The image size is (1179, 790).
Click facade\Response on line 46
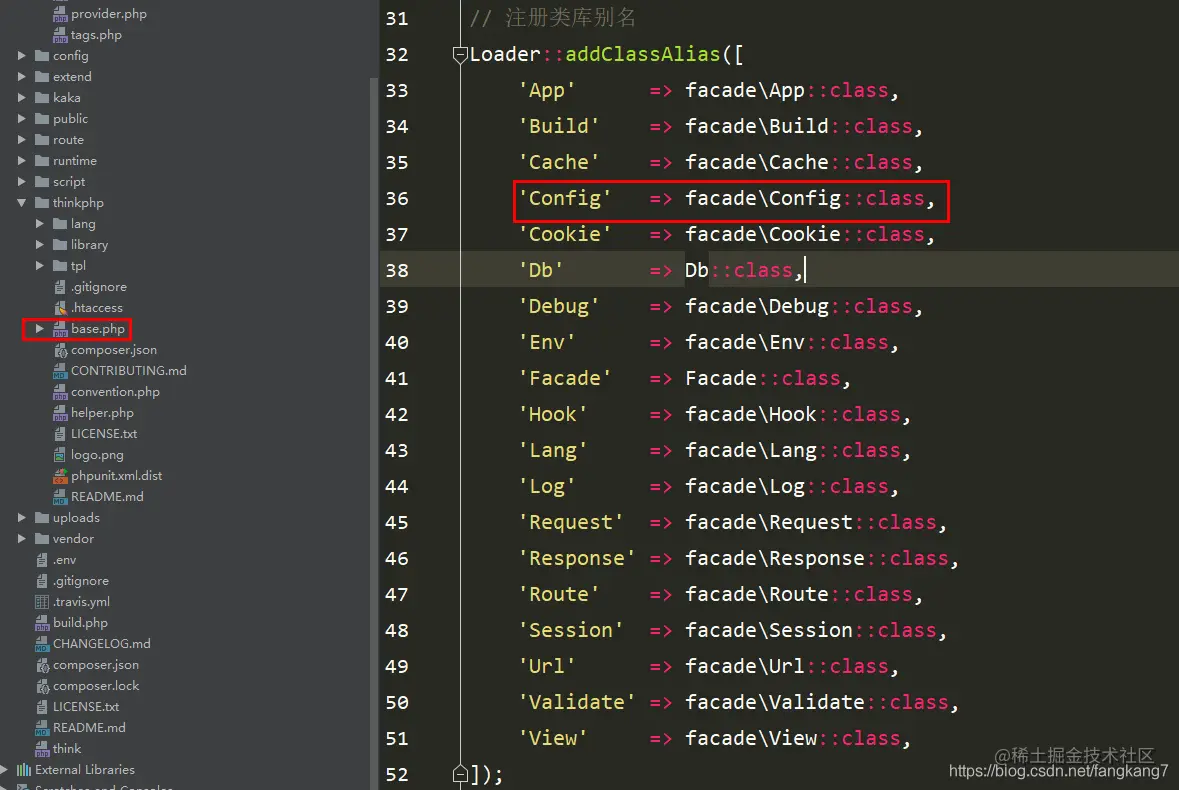coord(774,558)
